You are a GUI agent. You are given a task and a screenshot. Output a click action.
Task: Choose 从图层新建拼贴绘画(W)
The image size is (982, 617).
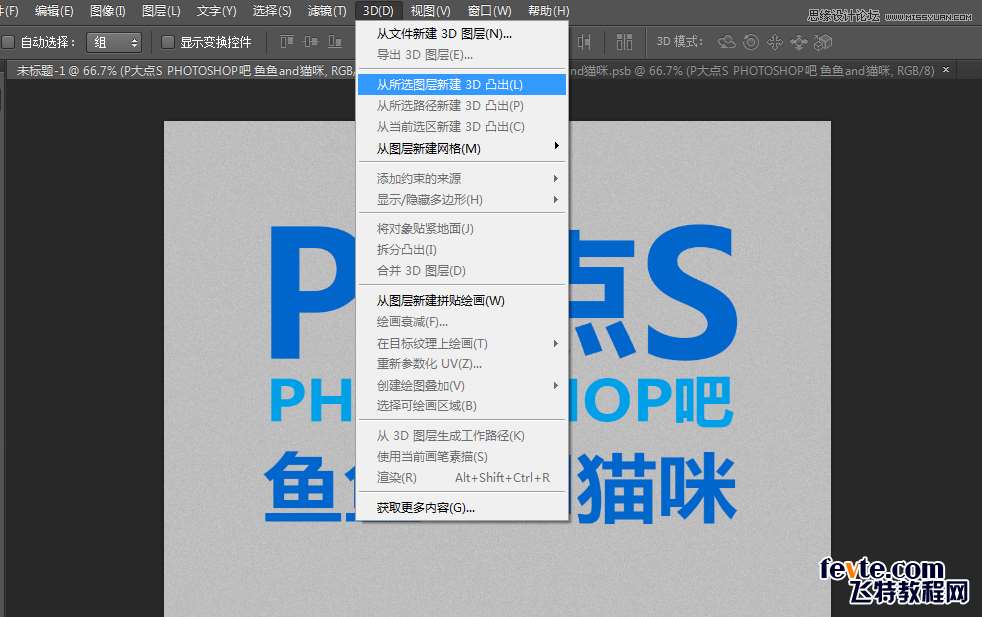462,301
